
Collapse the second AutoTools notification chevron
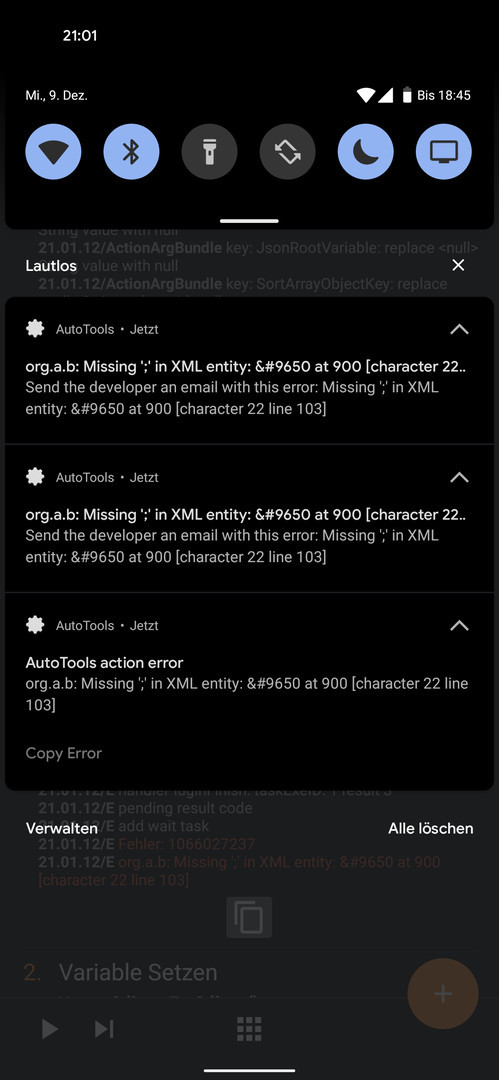tap(459, 477)
